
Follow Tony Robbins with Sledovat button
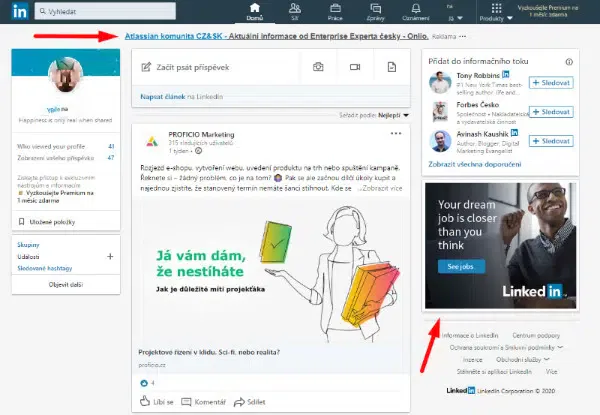[x=551, y=83]
